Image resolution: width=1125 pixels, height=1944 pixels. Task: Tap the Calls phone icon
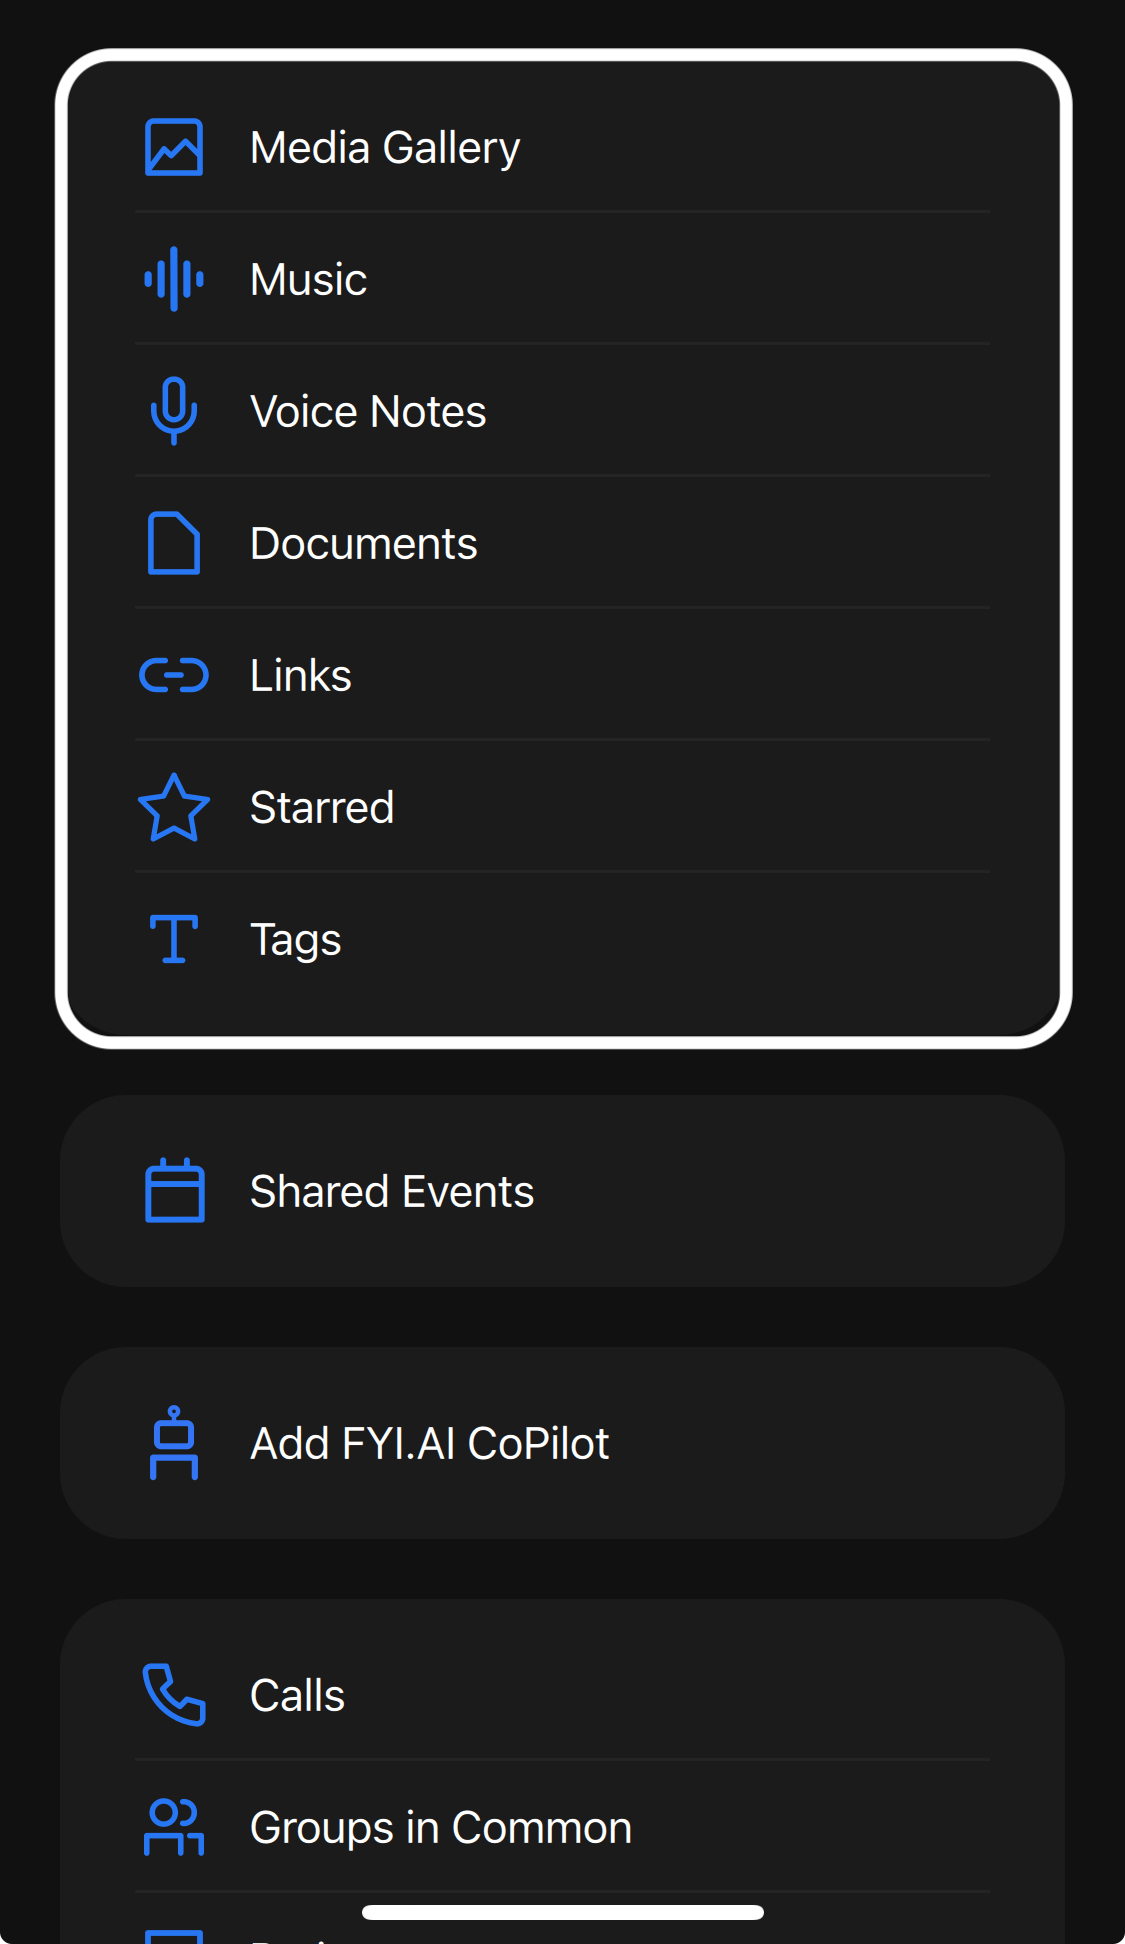pyautogui.click(x=174, y=1694)
